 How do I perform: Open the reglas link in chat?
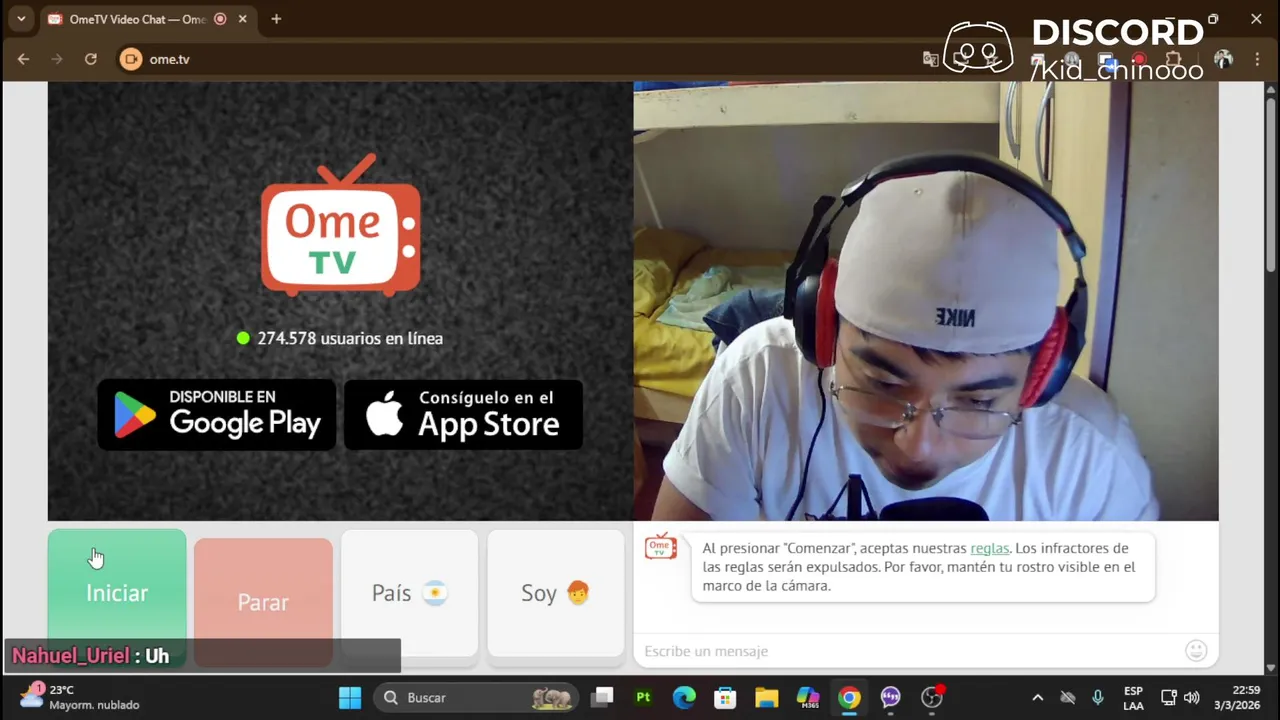[989, 548]
